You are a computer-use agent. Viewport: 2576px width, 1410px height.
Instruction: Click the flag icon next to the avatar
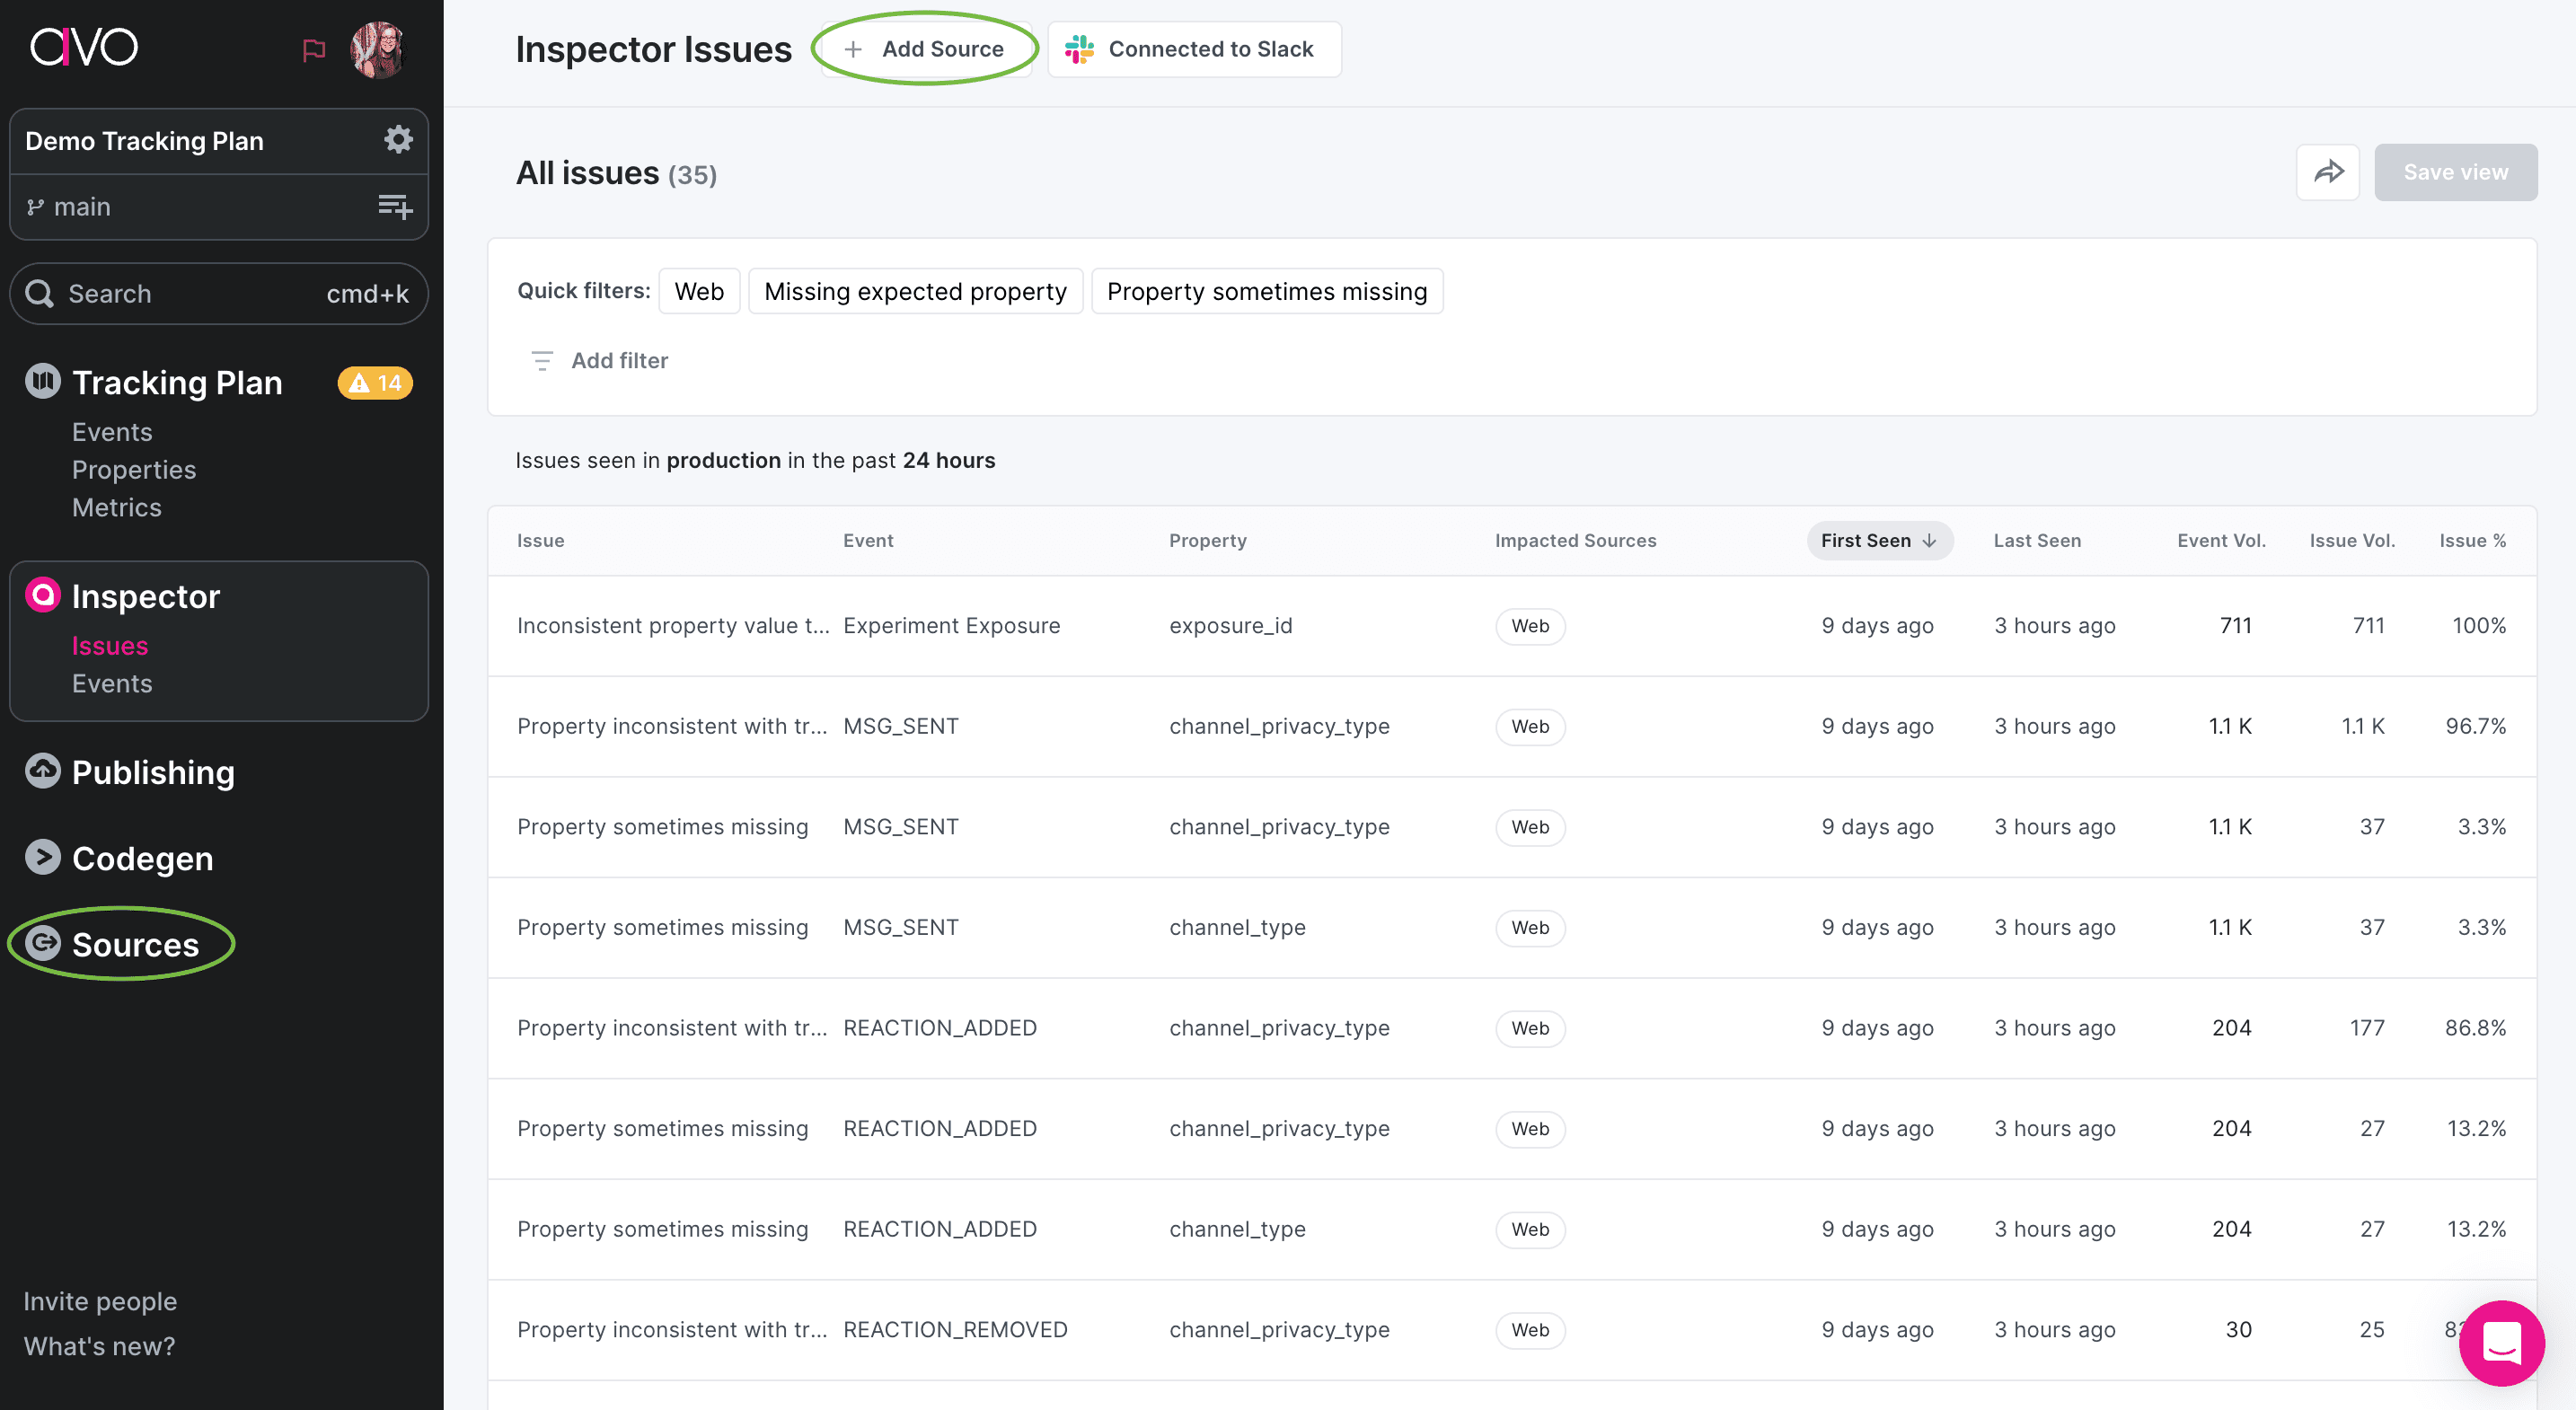pos(314,48)
